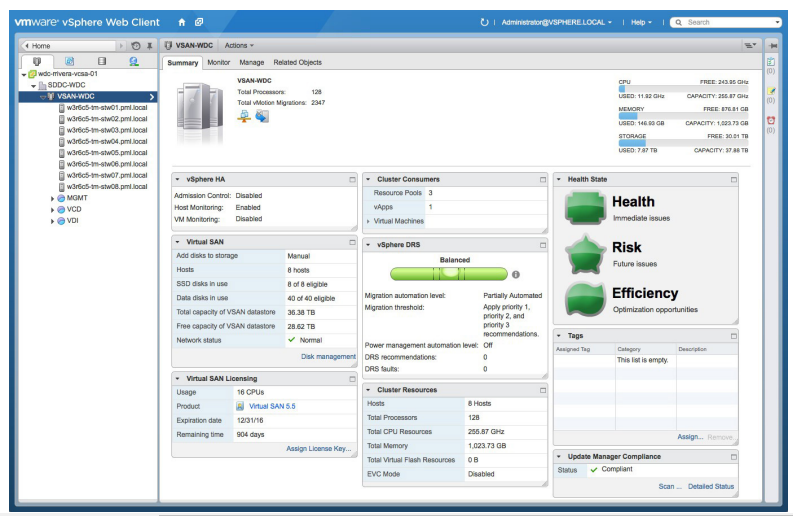Open the new window link icon in header
This screenshot has height=516, width=793.
199,22
